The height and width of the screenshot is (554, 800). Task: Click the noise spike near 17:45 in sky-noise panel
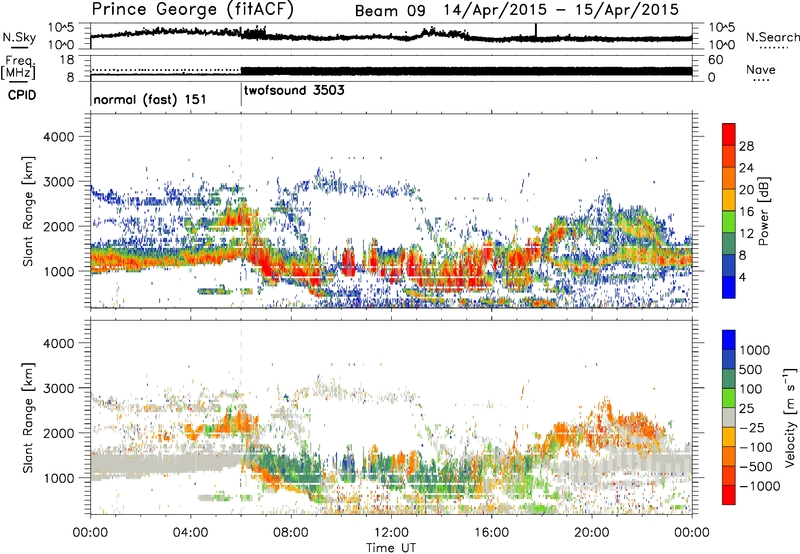click(x=536, y=31)
